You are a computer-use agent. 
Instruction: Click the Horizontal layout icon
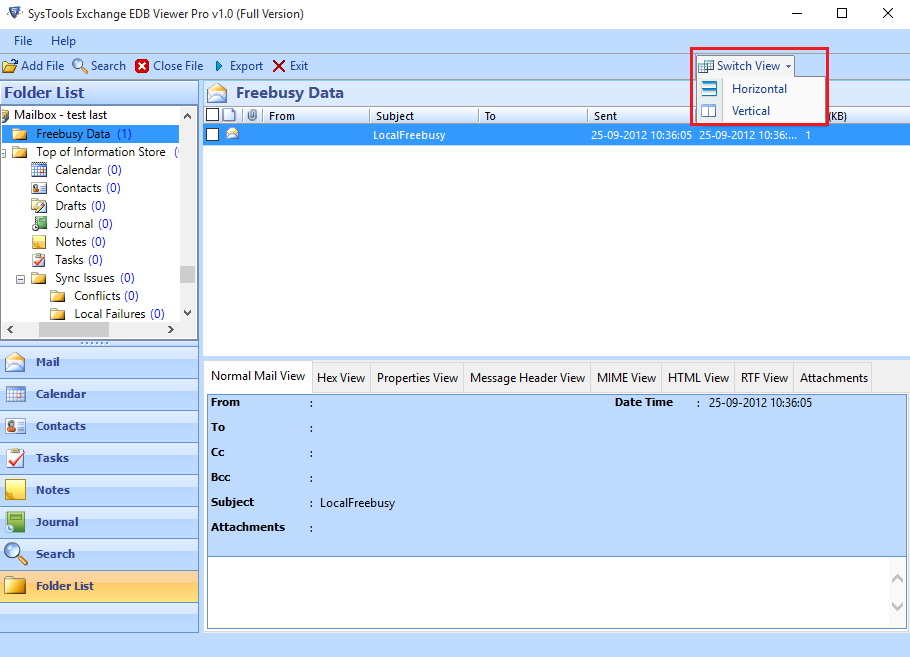tap(709, 89)
